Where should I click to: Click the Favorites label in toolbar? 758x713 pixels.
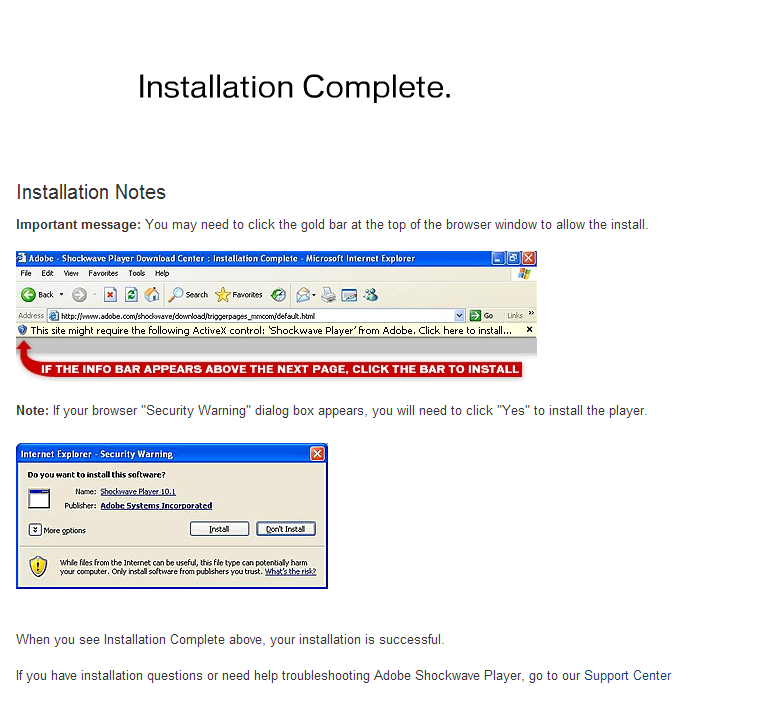[x=247, y=294]
